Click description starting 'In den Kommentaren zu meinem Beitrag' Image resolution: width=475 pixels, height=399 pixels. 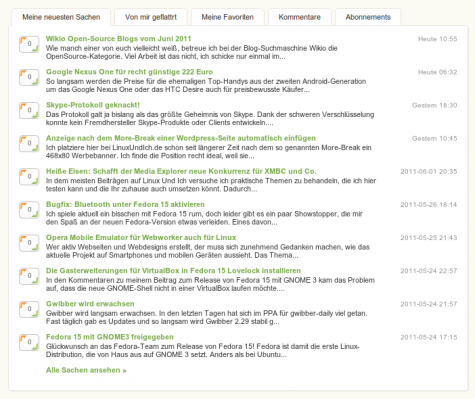[x=210, y=284]
